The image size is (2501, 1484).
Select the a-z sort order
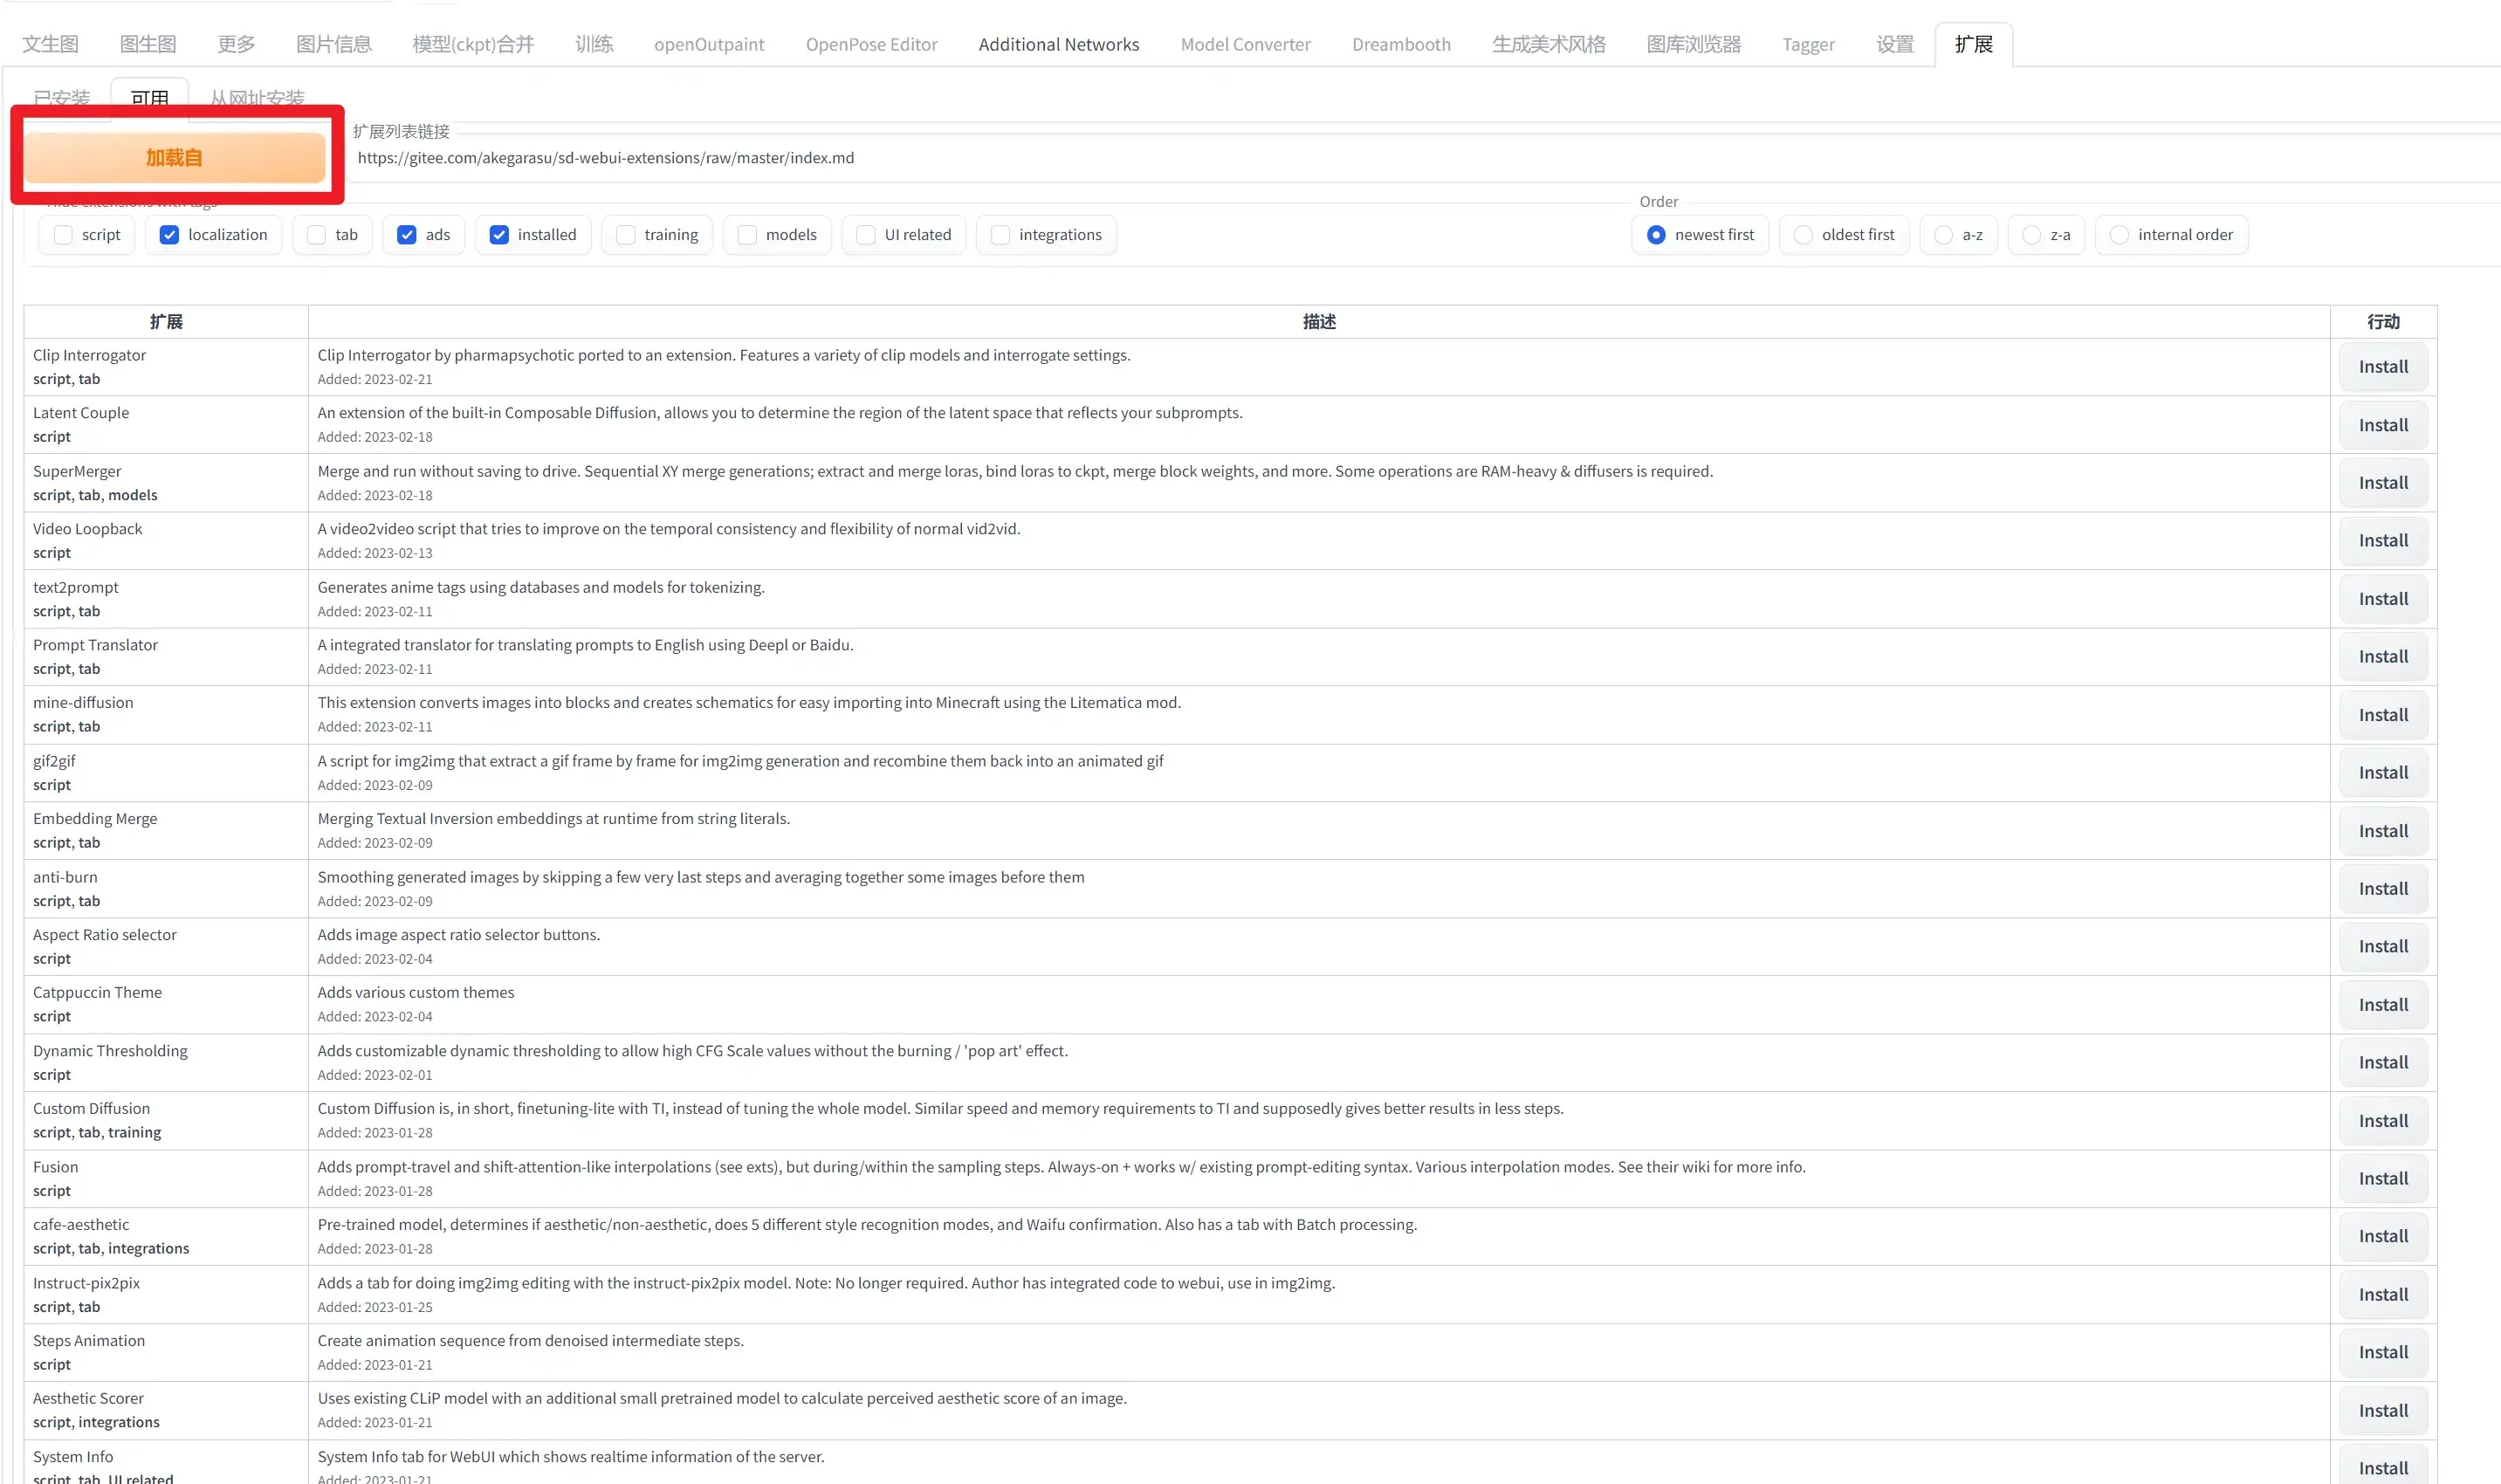(x=1943, y=235)
